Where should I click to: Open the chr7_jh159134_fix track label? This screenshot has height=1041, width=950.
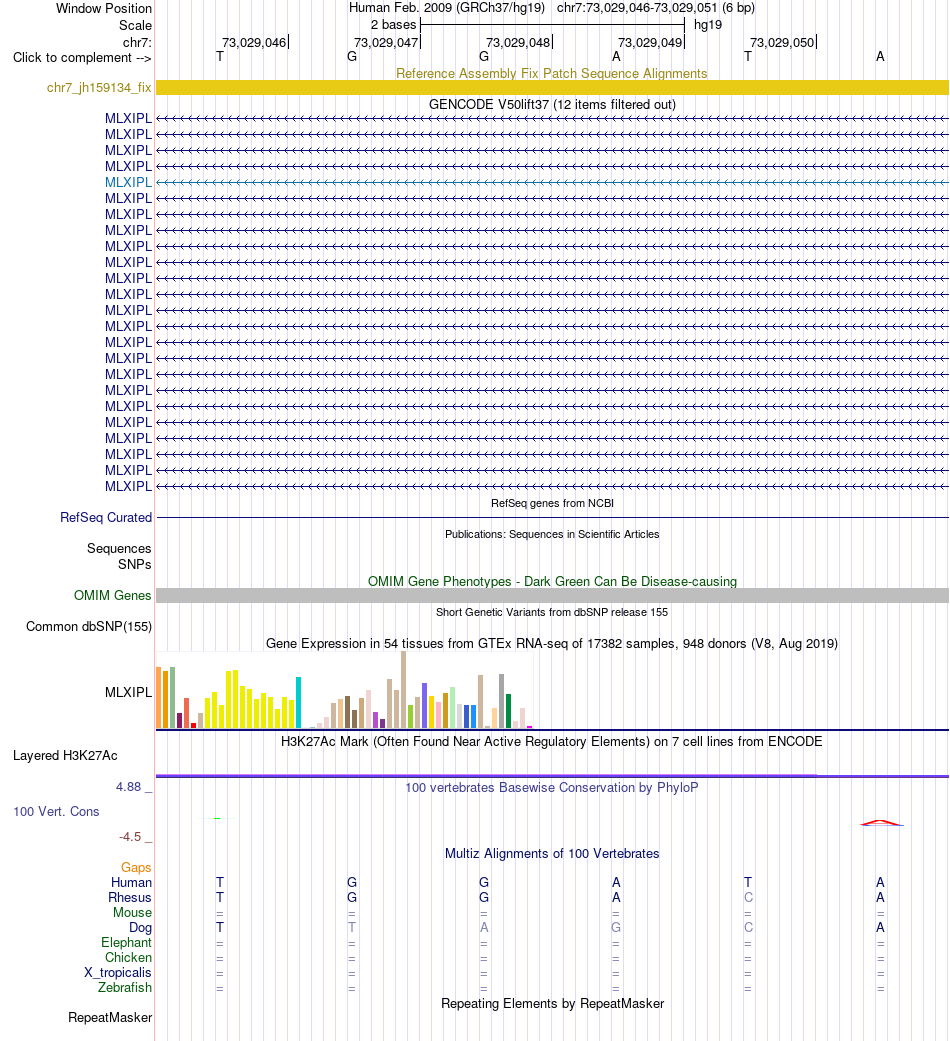(x=99, y=88)
